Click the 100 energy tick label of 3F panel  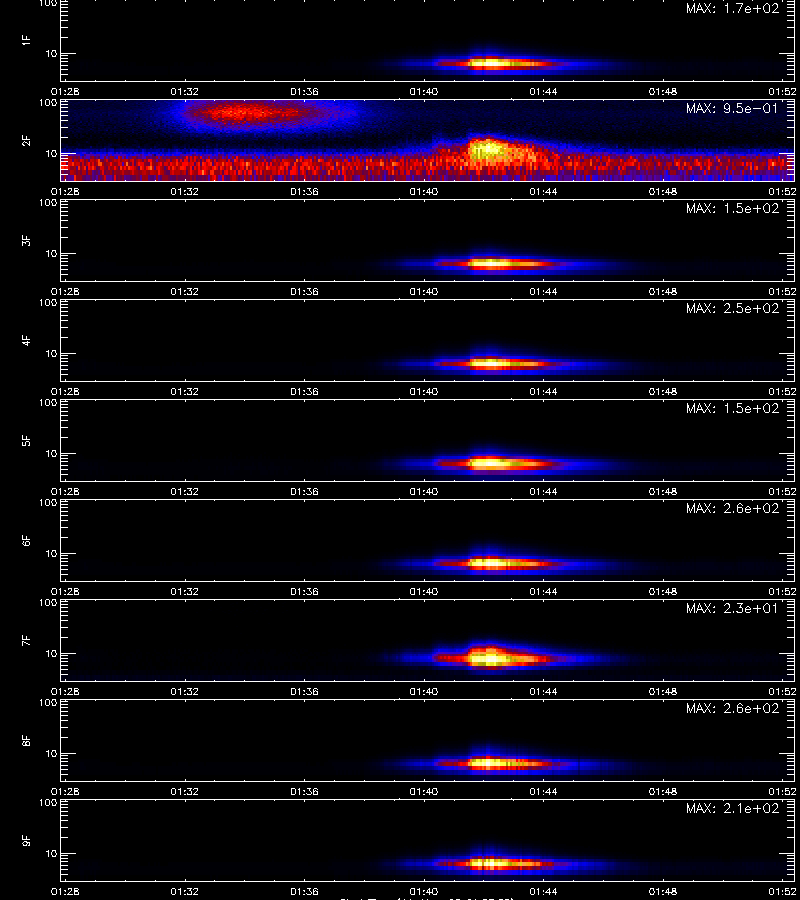[x=48, y=203]
